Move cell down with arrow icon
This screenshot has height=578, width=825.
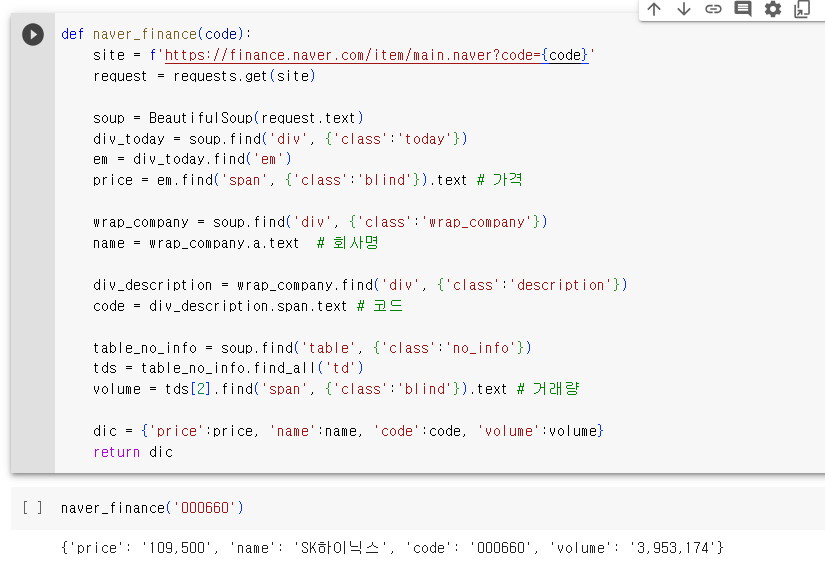pos(683,9)
